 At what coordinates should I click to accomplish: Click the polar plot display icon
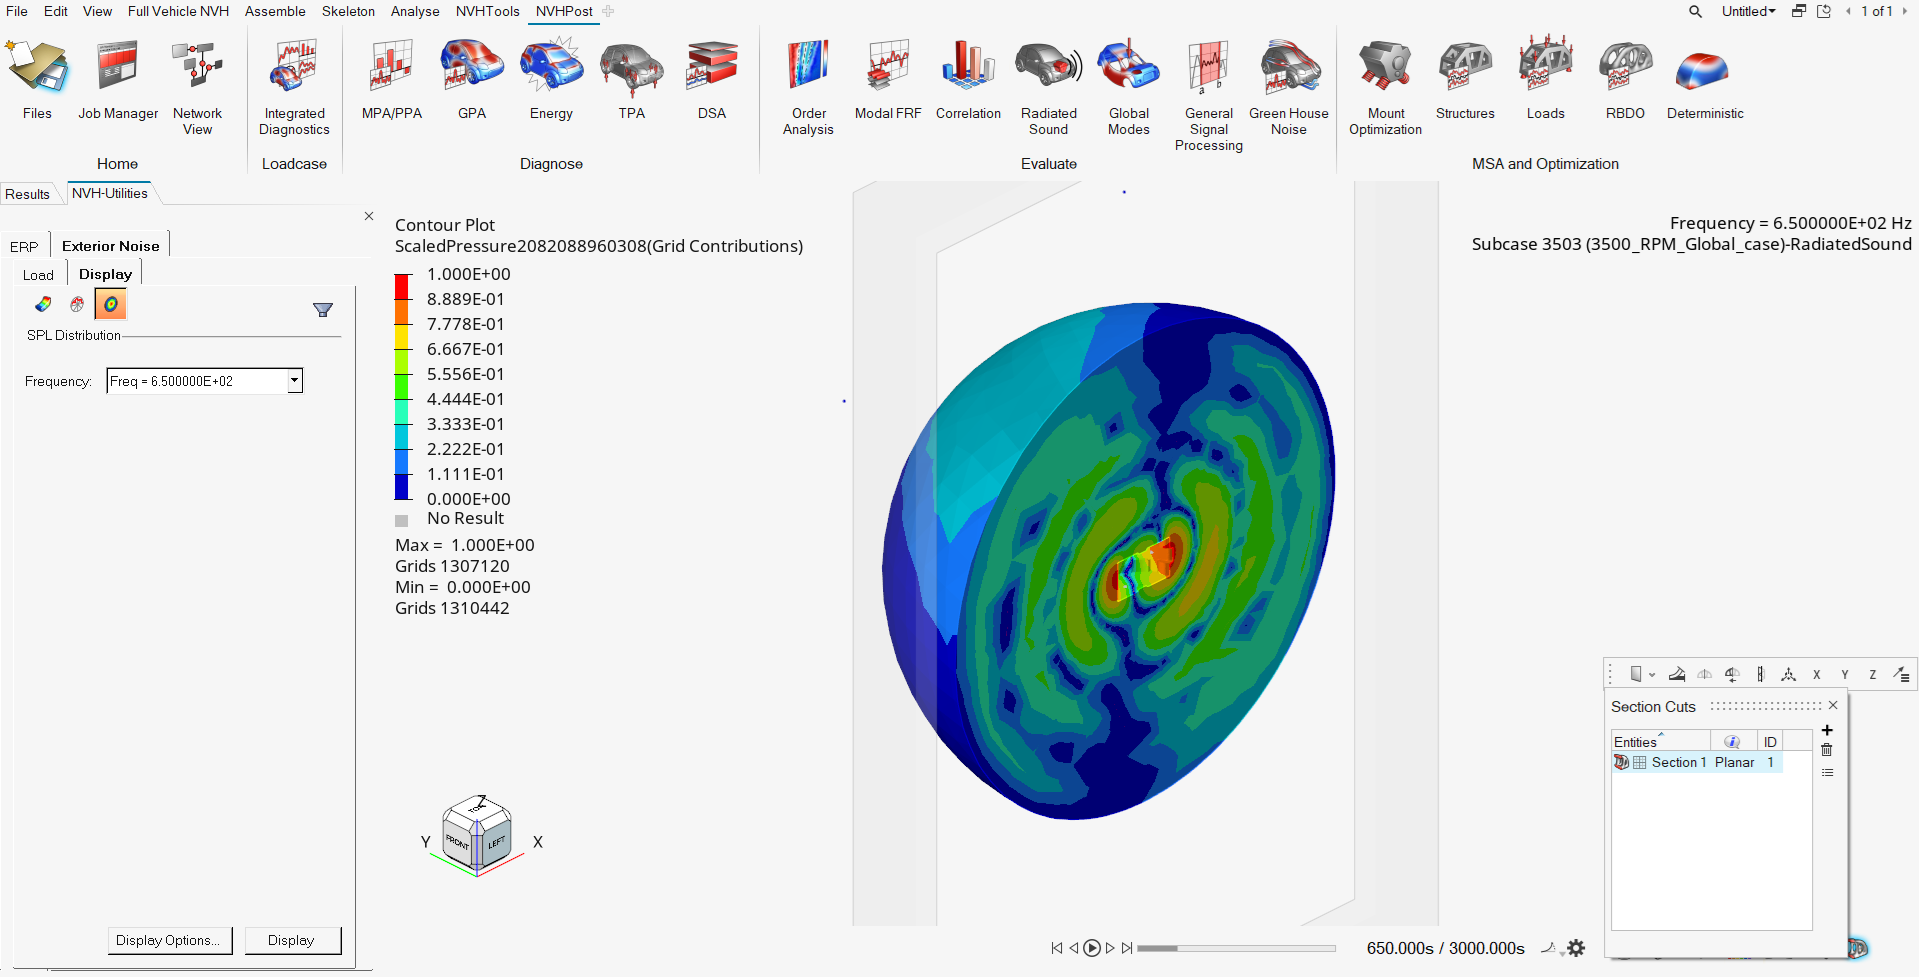tap(77, 304)
